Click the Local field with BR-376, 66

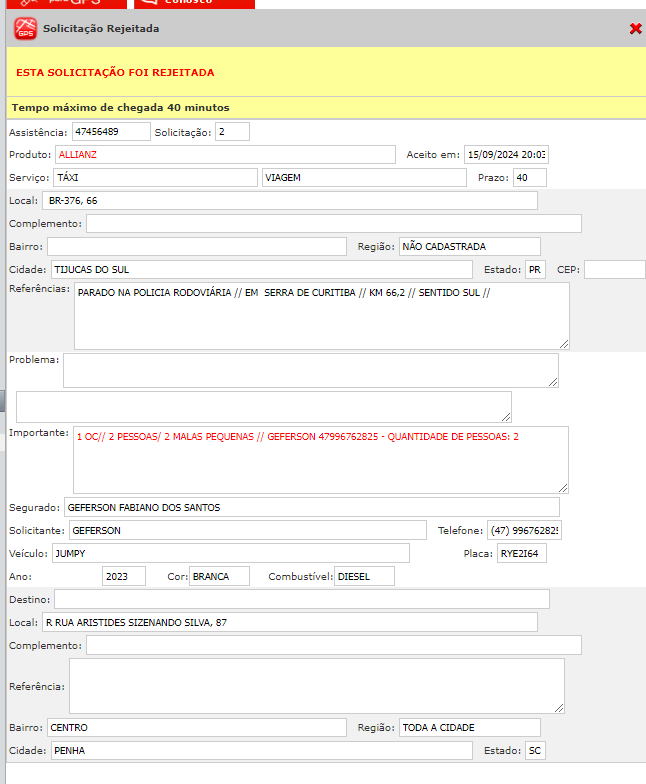[290, 201]
